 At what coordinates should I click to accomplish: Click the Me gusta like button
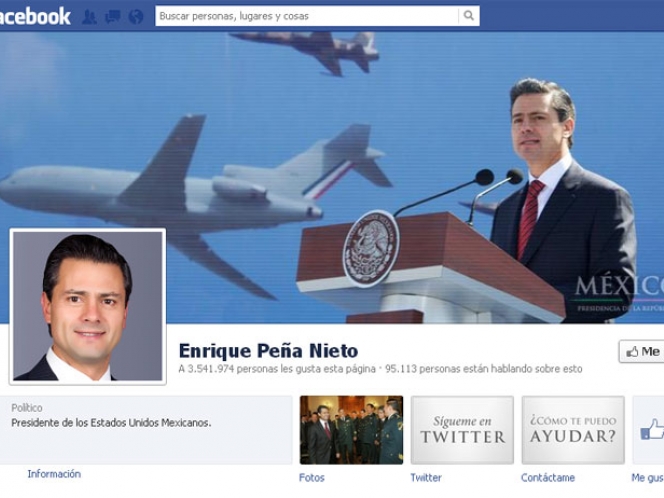642,351
